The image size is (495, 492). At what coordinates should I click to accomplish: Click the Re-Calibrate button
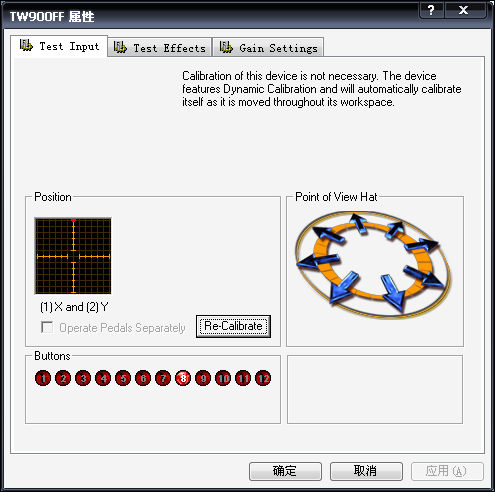coord(233,326)
